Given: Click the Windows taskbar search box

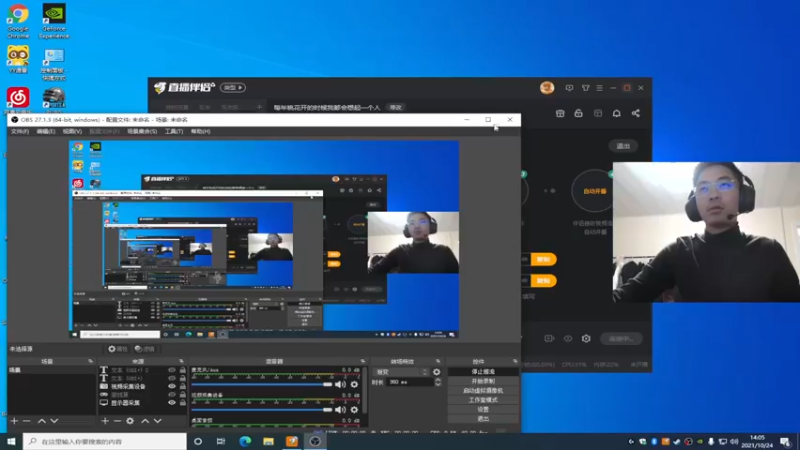Looking at the screenshot, I should tap(105, 441).
